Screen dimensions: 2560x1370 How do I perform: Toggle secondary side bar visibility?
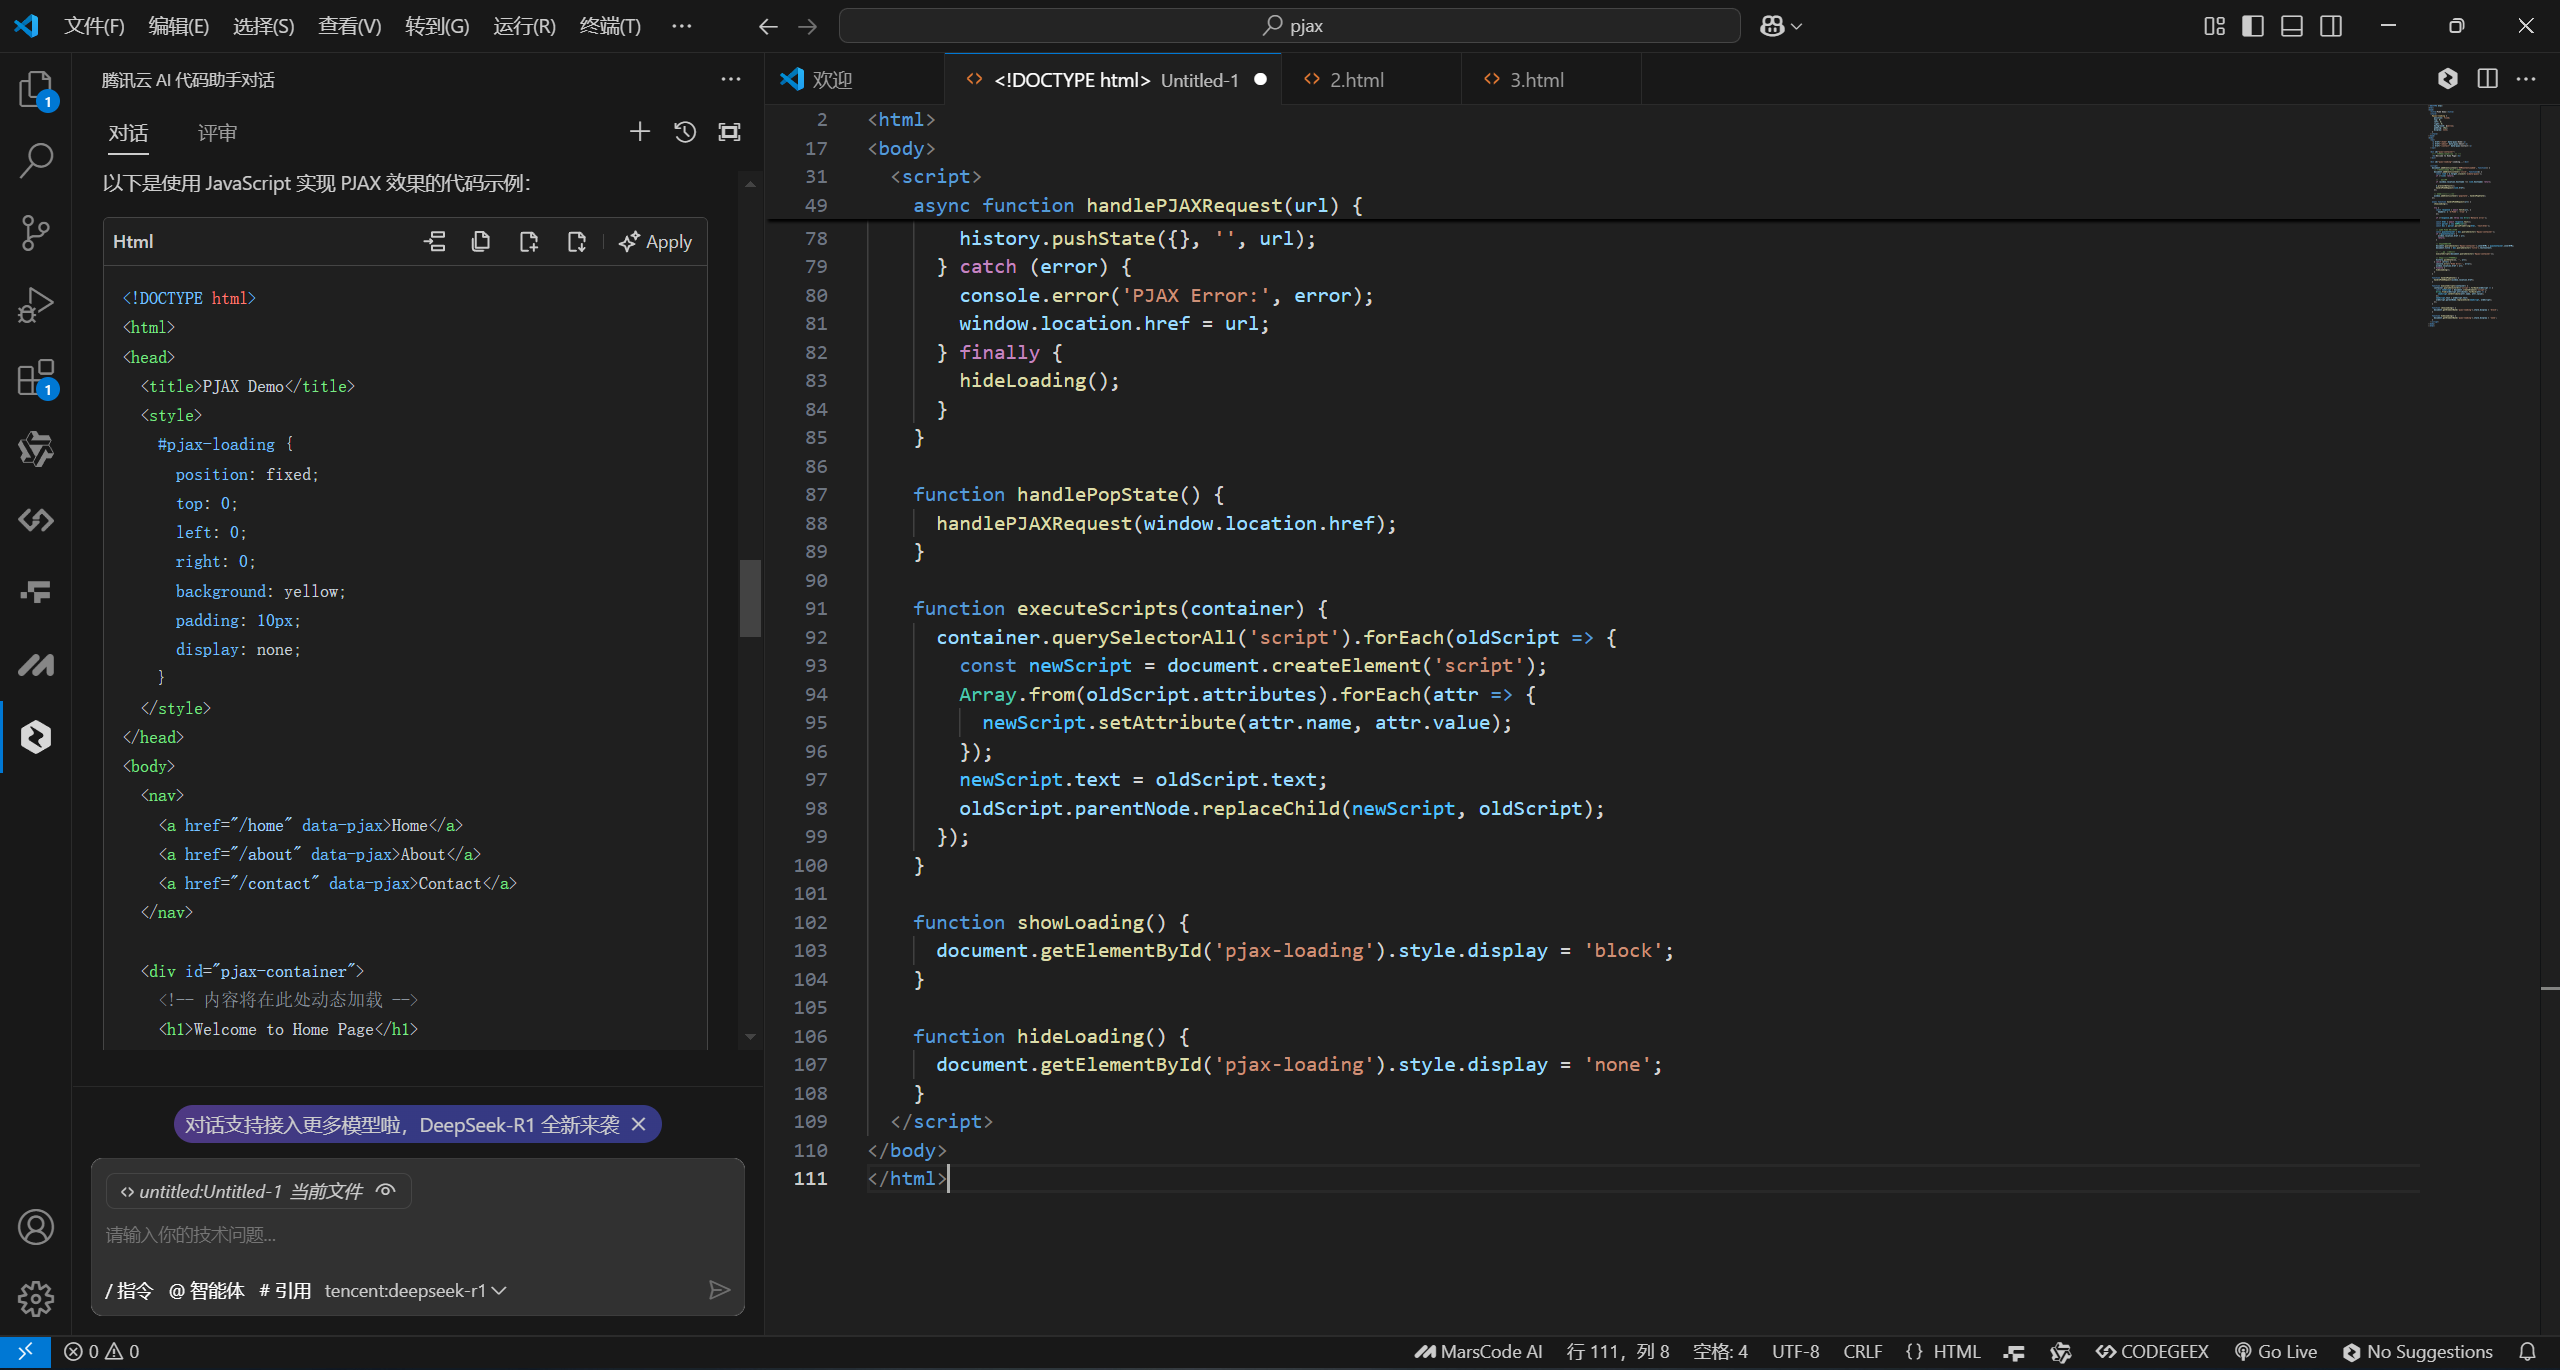click(2331, 26)
